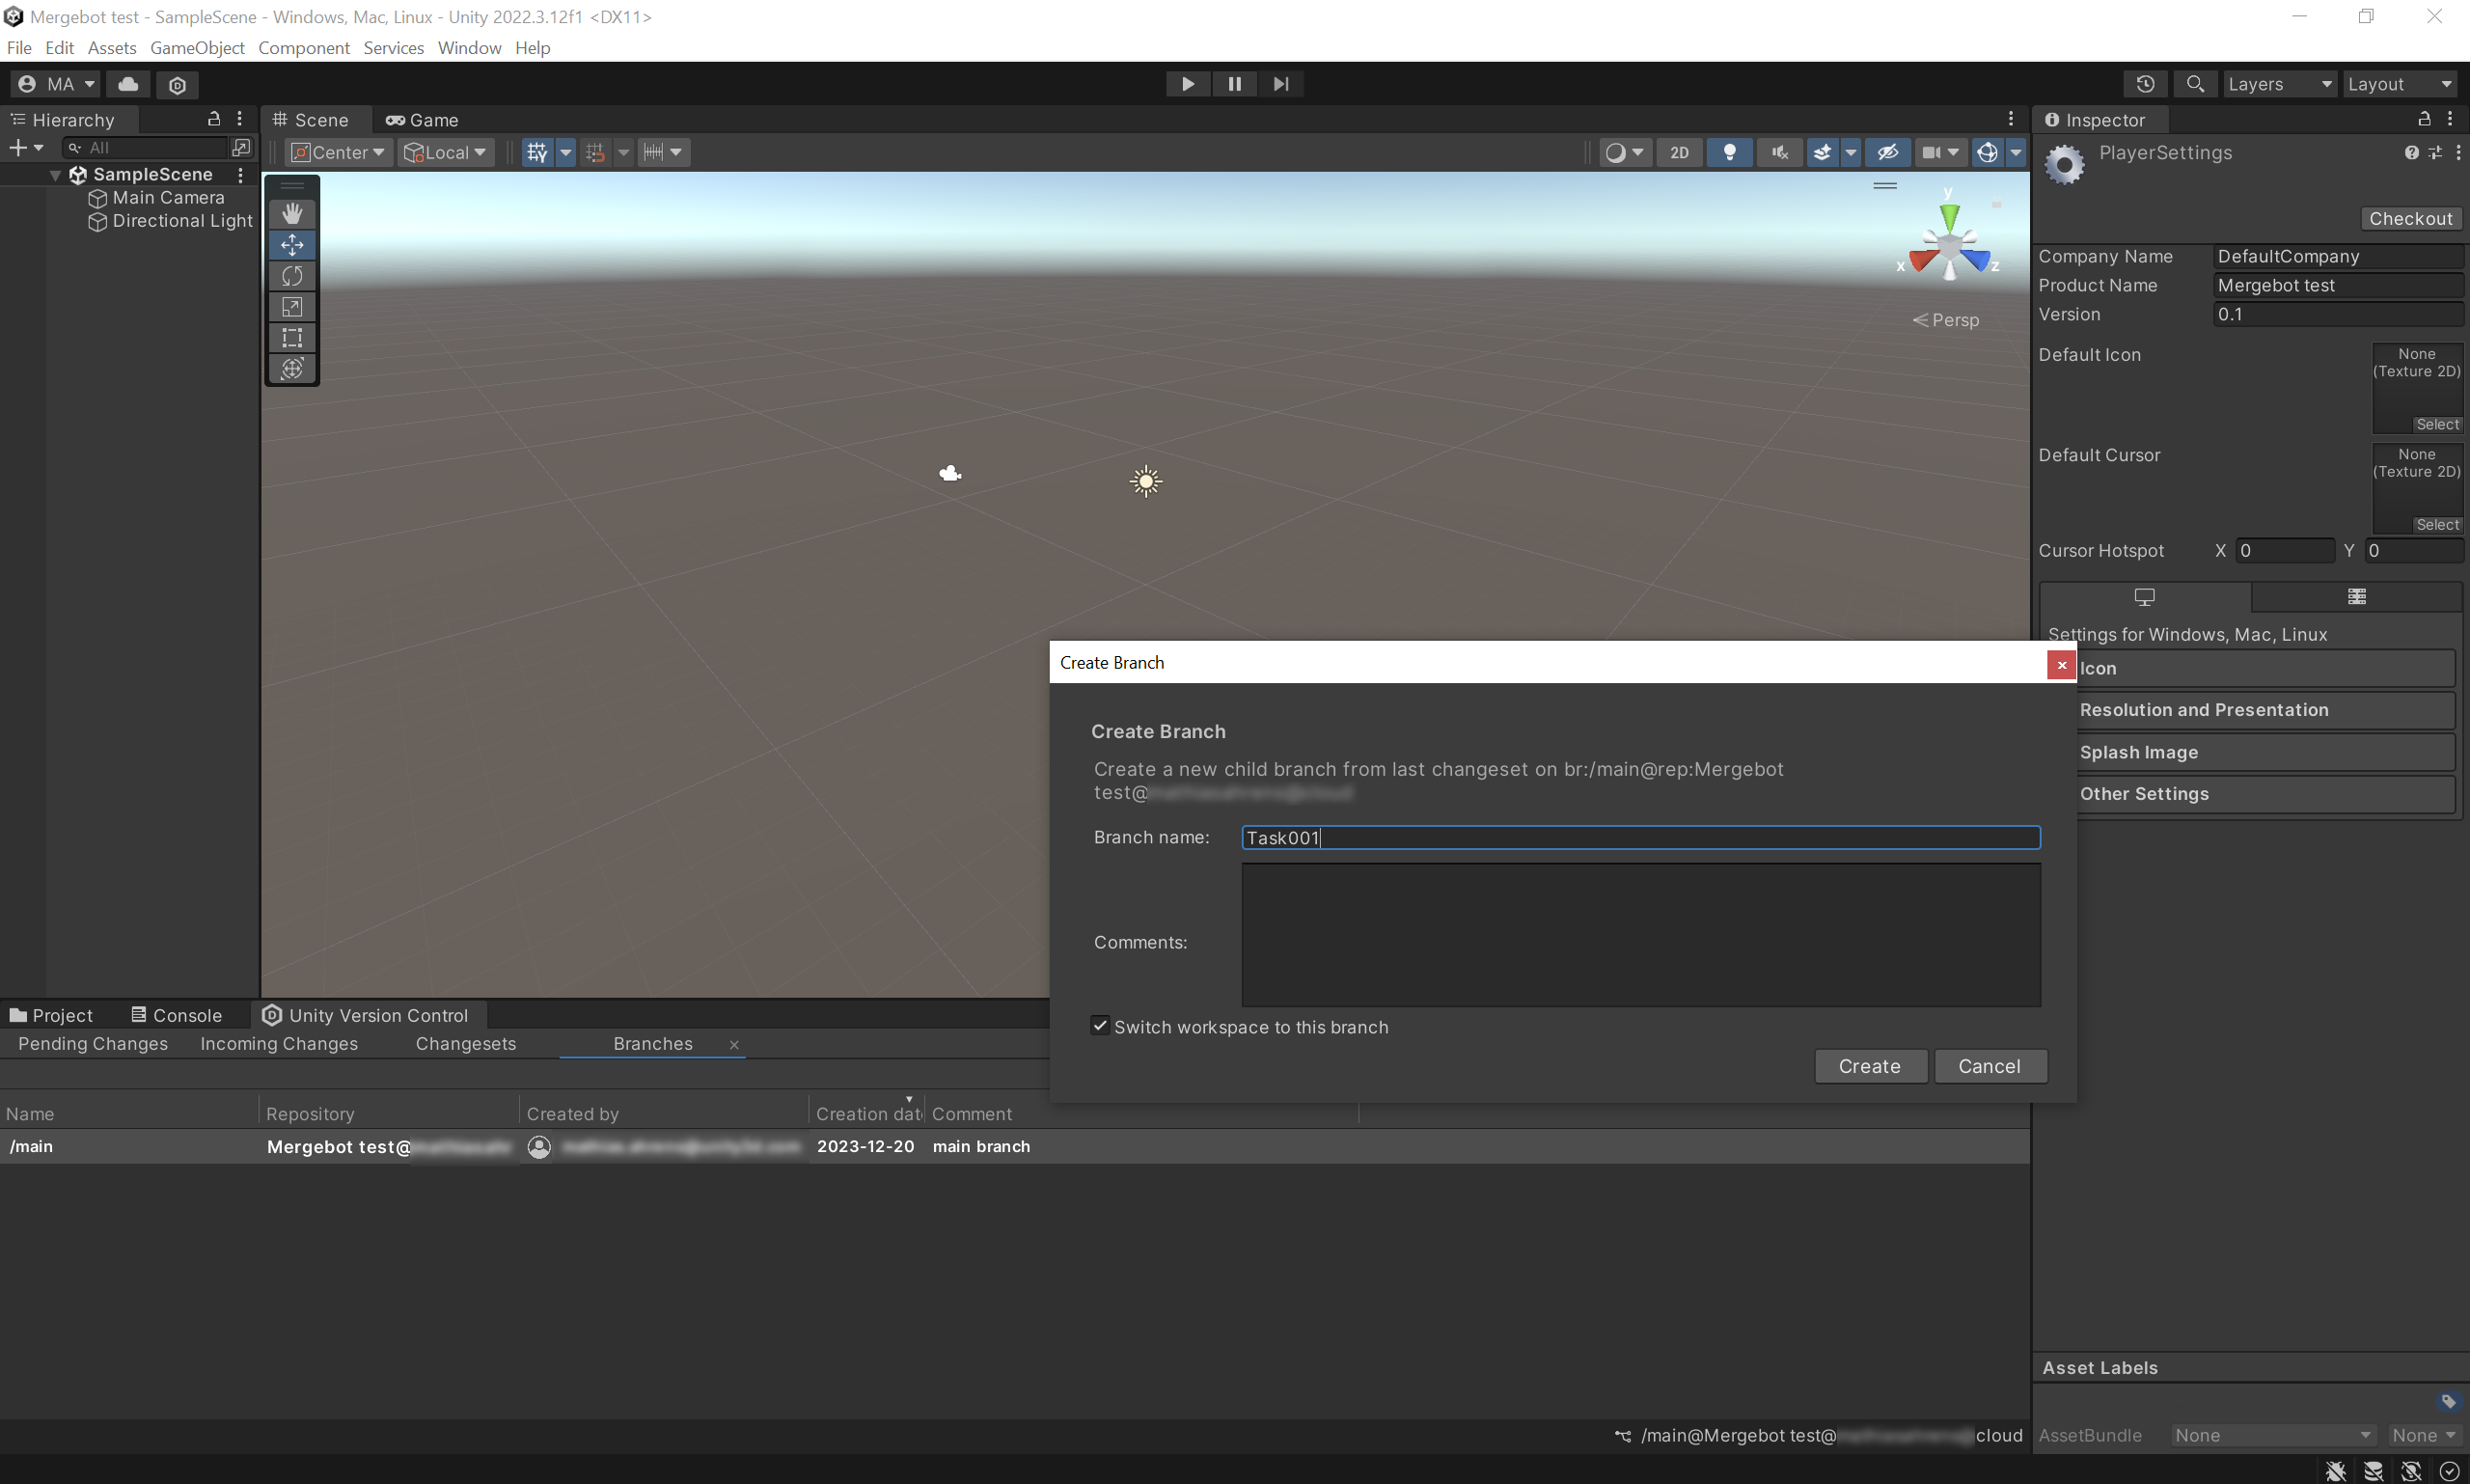Screen dimensions: 2470x1484
Task: Click the Comments text area
Action: (1640, 934)
